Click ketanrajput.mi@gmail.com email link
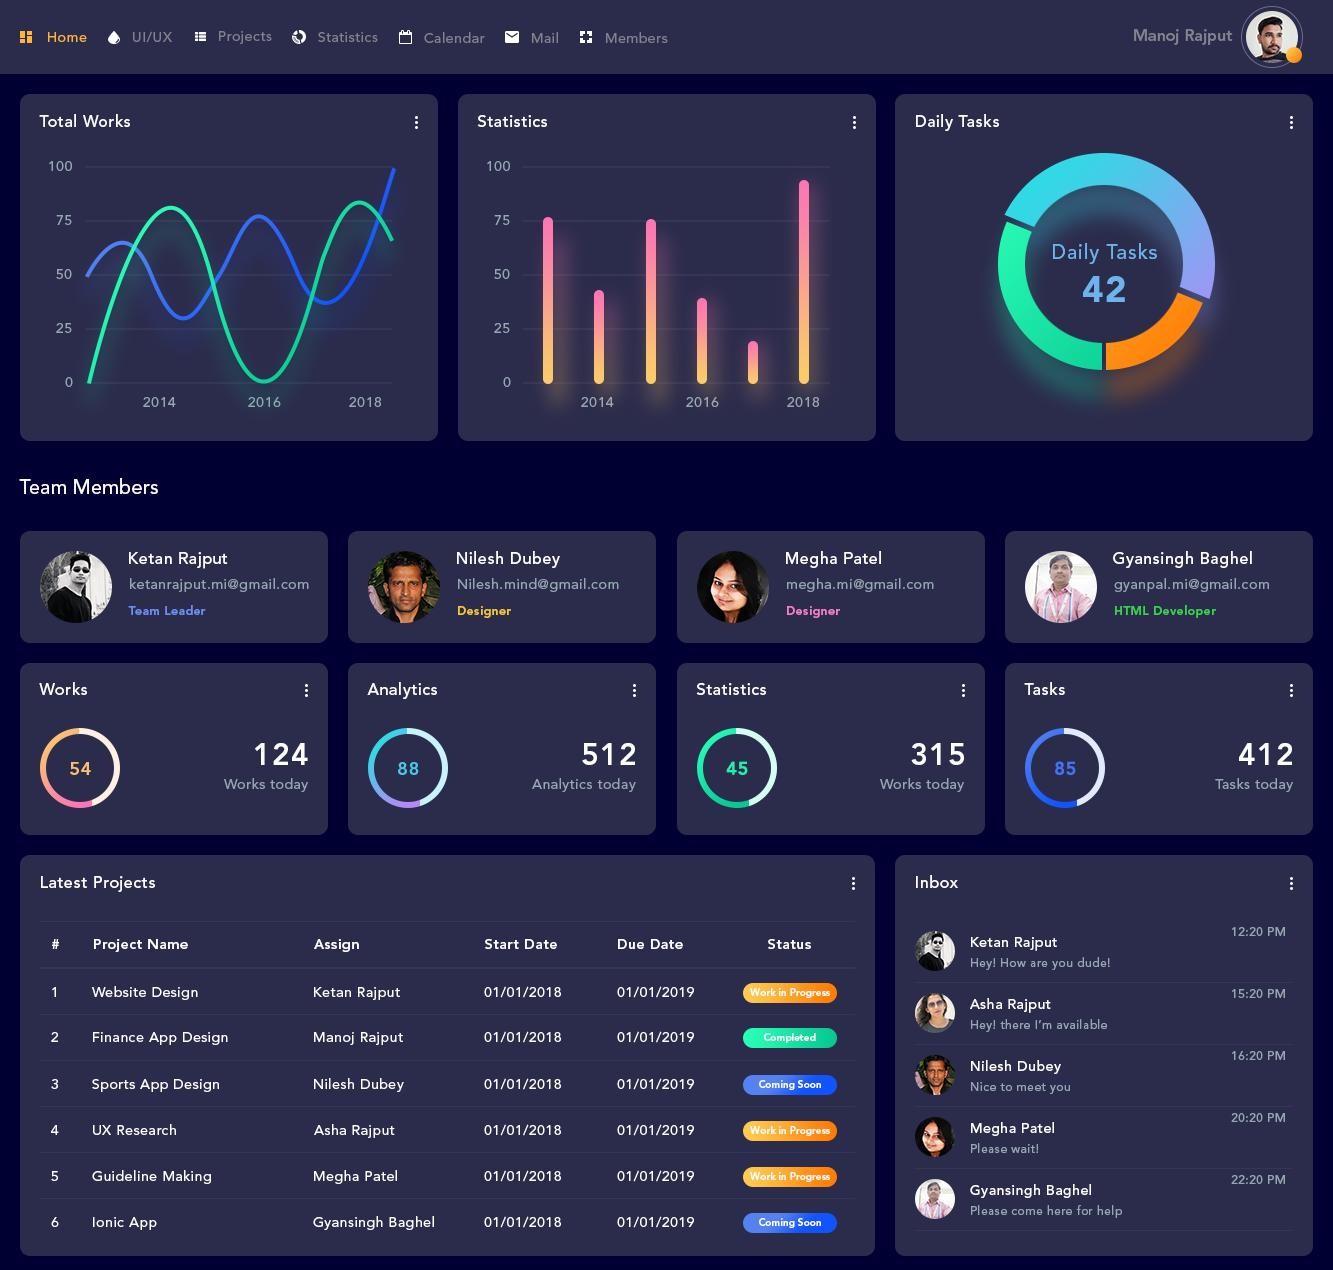The image size is (1333, 1270). click(x=219, y=584)
